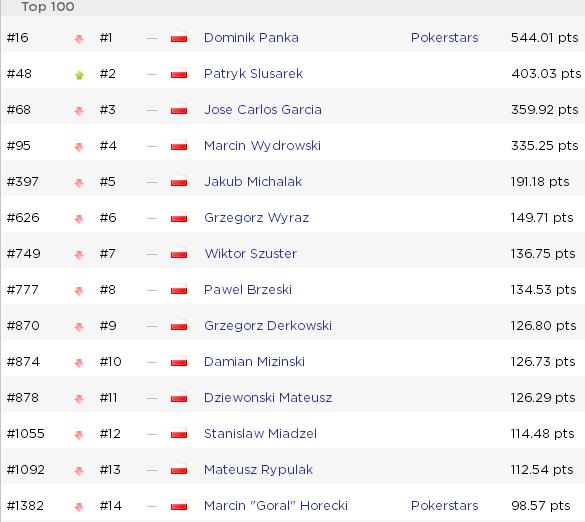
Task: Click Poland flag beside Dominik Panka
Action: [x=179, y=38]
